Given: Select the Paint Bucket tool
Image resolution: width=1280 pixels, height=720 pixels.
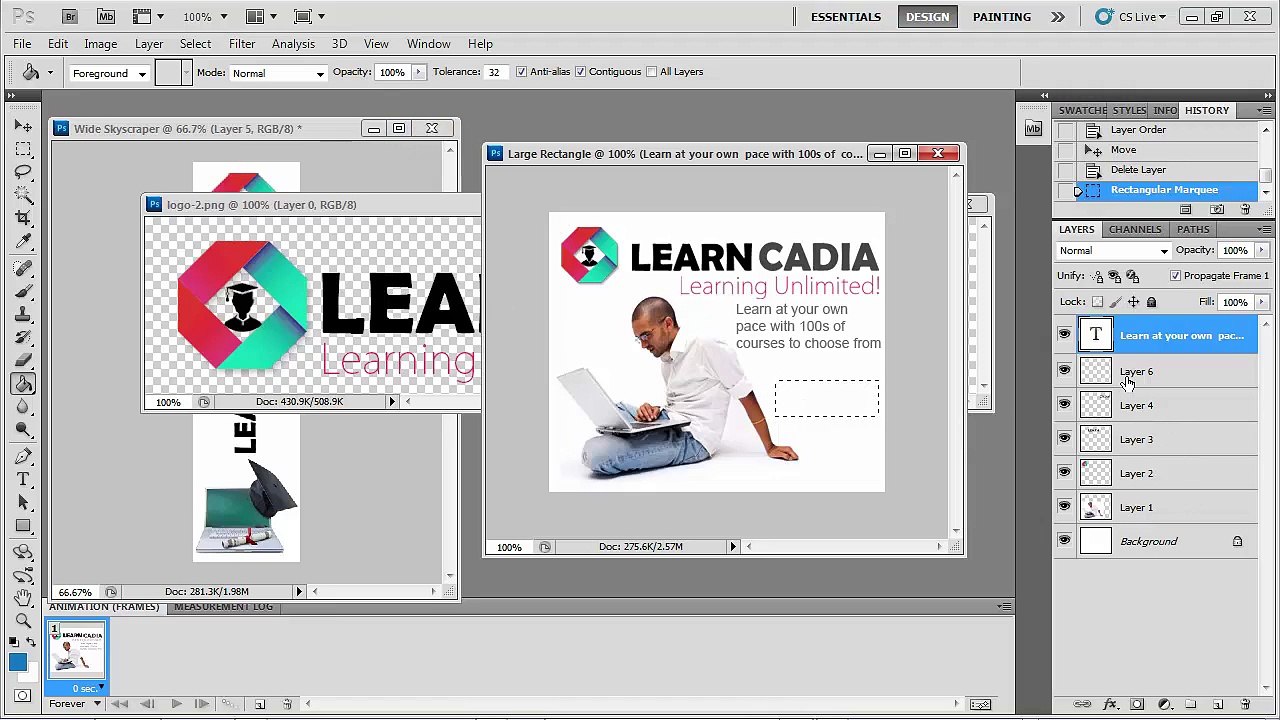Looking at the screenshot, I should tap(23, 384).
